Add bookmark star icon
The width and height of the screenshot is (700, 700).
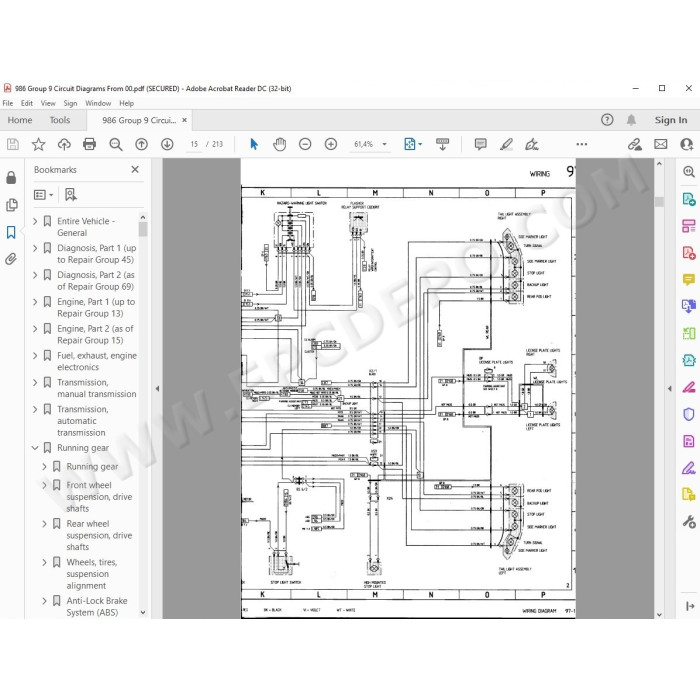point(38,144)
